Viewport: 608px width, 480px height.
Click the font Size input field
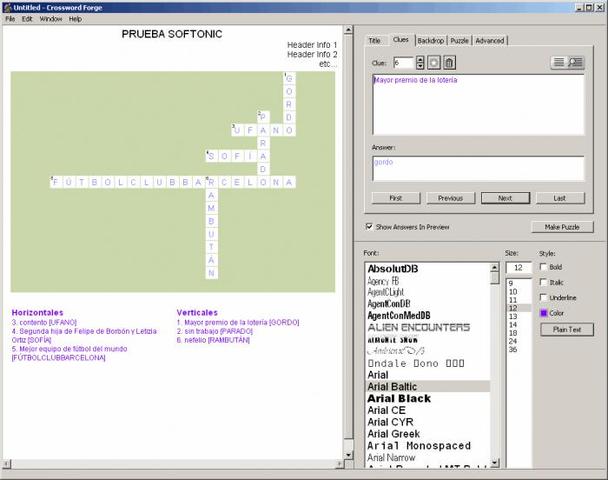518,268
